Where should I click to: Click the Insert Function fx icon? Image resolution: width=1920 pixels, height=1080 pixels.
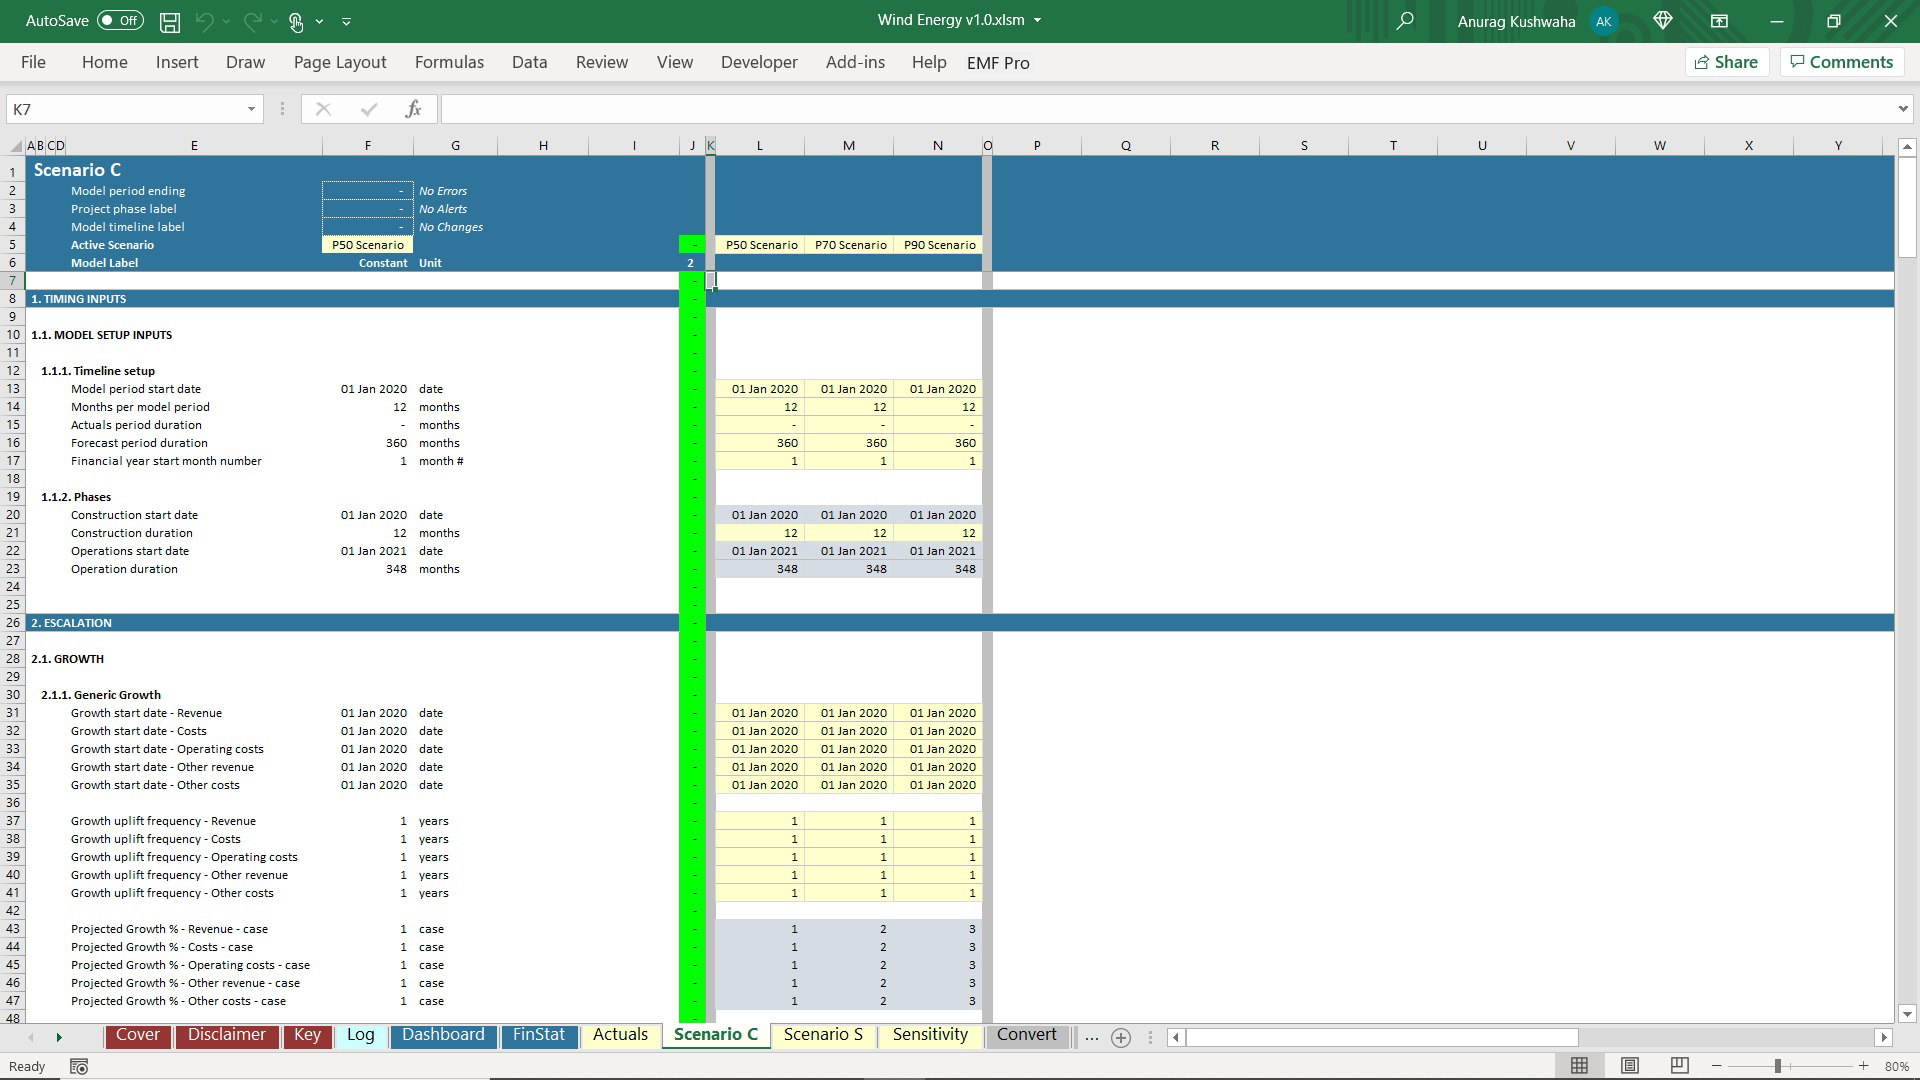coord(413,109)
